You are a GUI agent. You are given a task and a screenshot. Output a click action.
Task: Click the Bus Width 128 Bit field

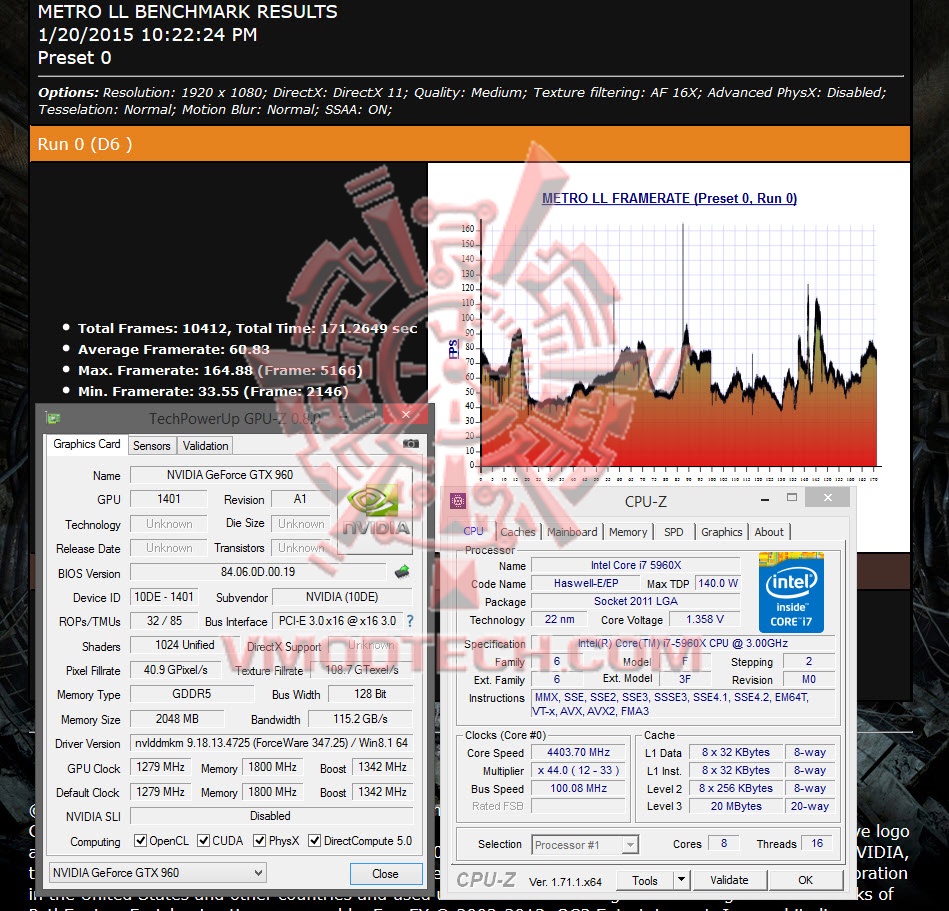point(370,694)
